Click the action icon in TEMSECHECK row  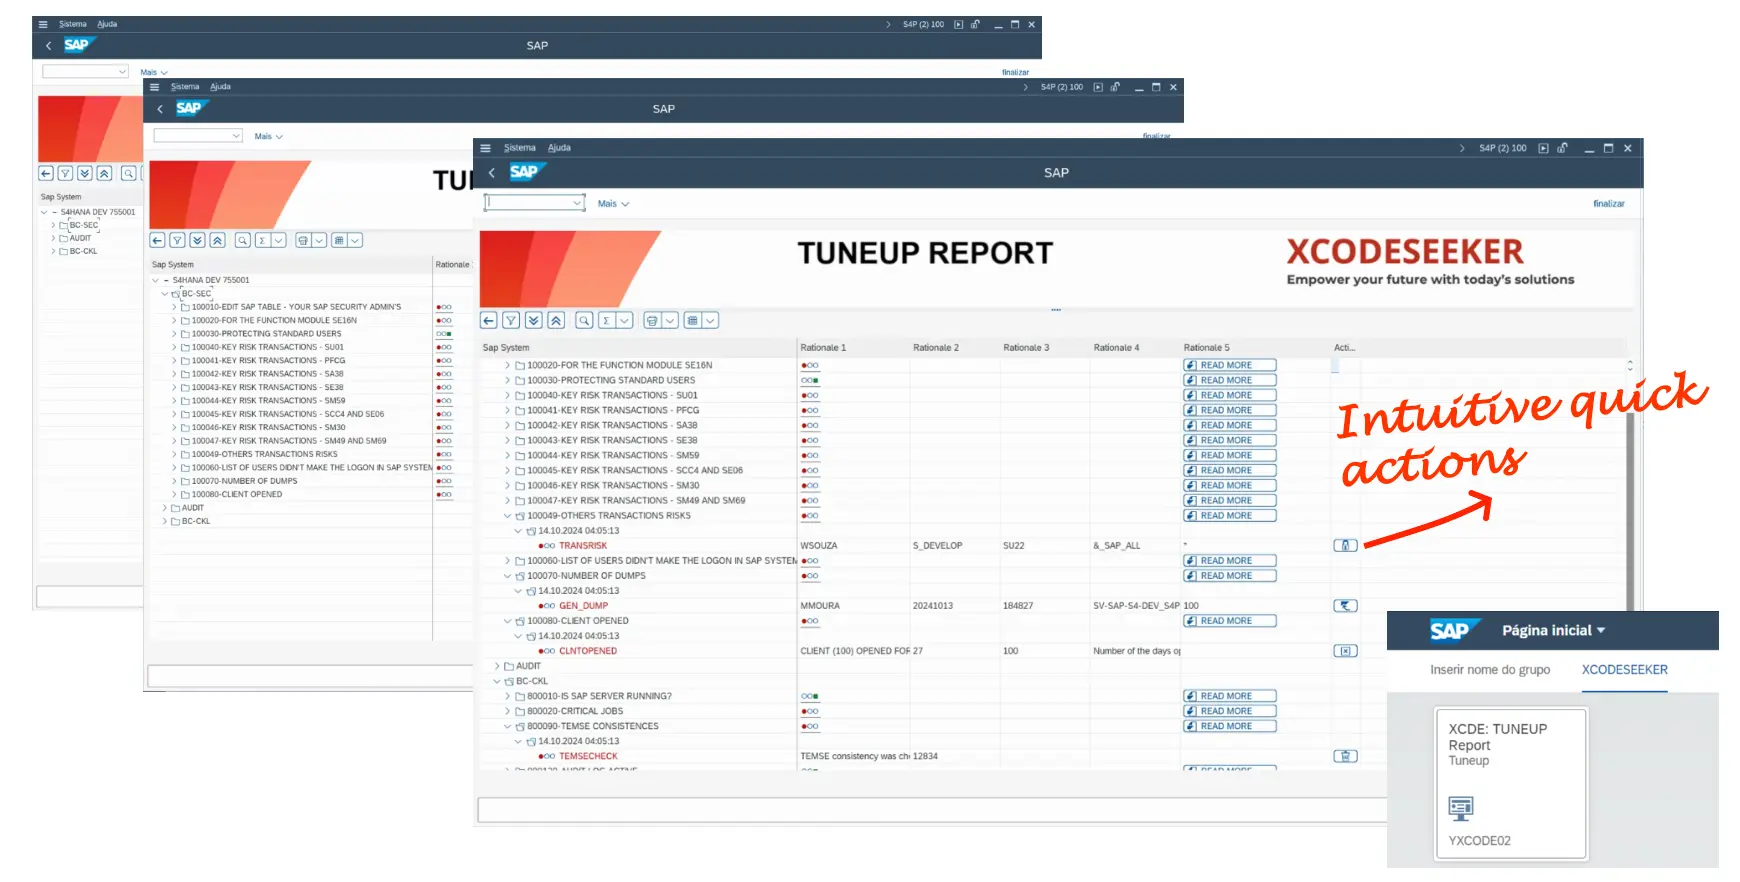coord(1346,756)
